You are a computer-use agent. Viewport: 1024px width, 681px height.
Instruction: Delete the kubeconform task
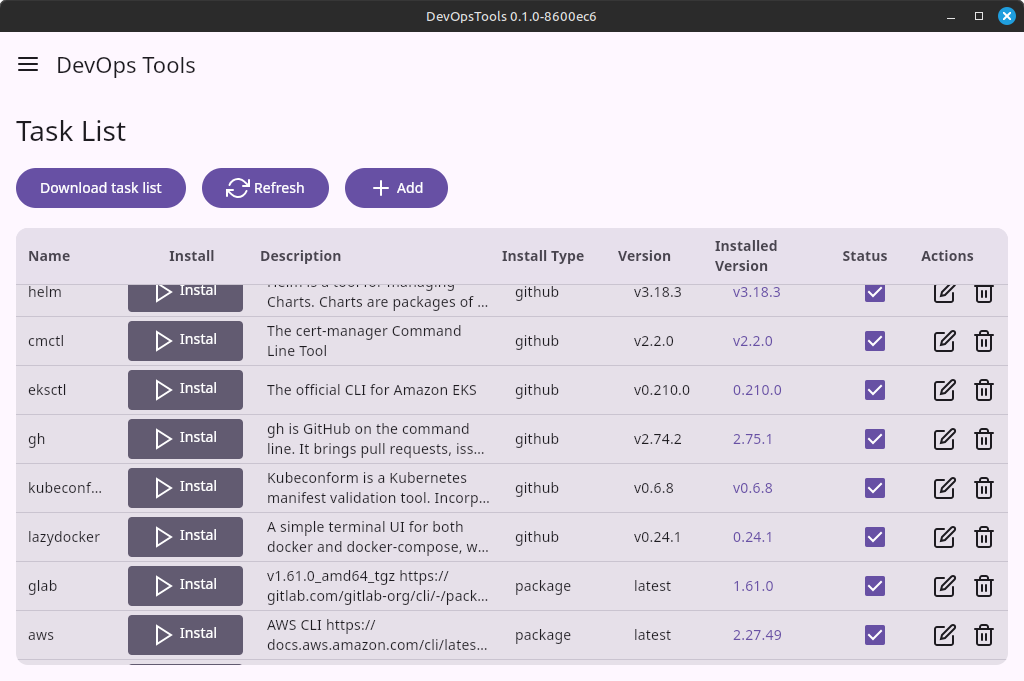click(x=984, y=488)
